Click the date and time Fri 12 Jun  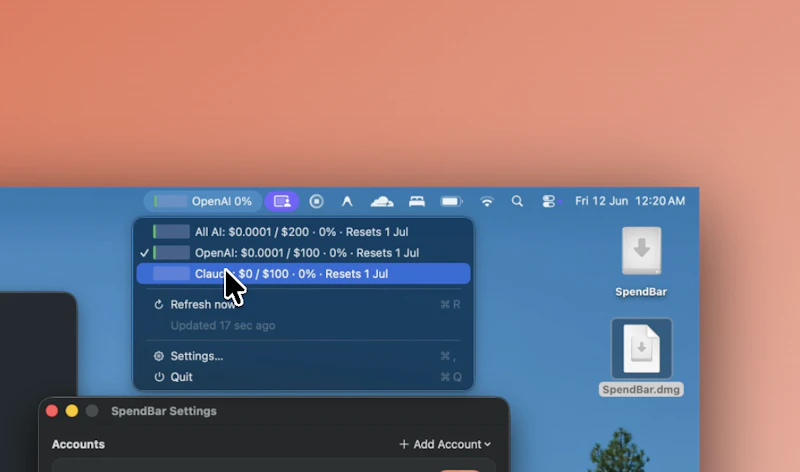coord(630,201)
